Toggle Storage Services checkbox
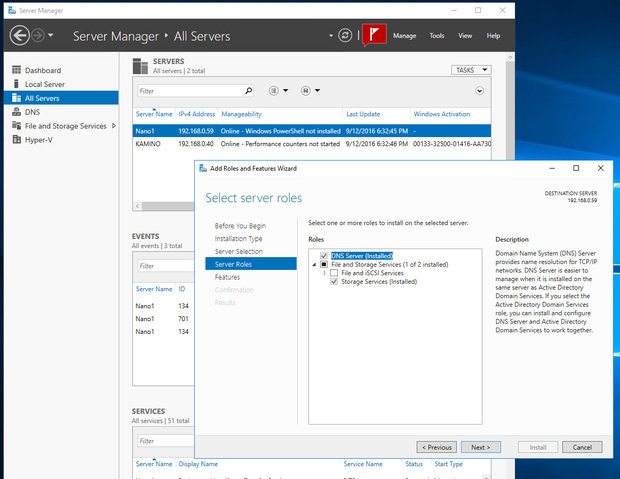Viewport: 620px width, 479px height. pyautogui.click(x=334, y=282)
